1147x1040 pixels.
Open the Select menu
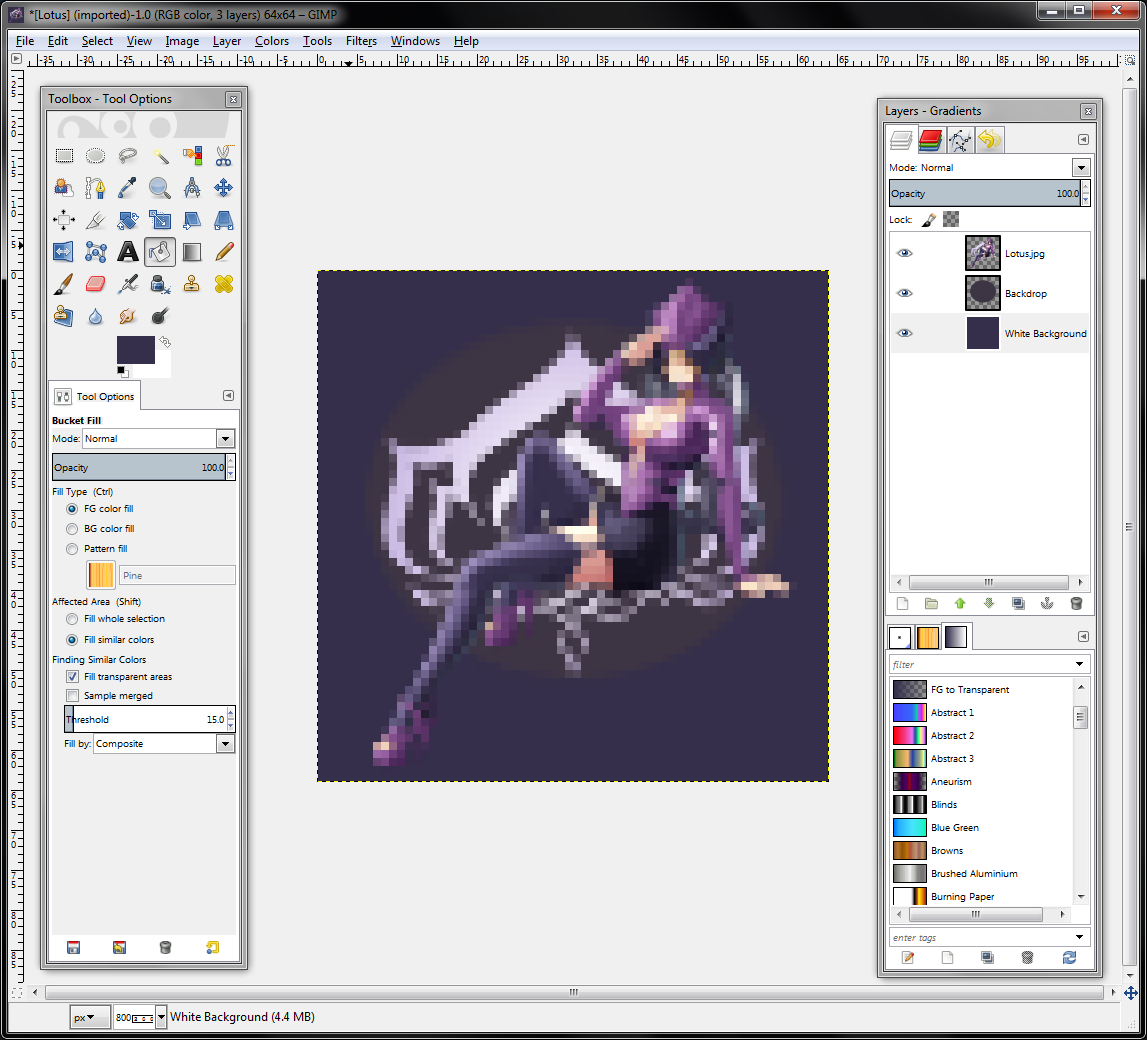pos(97,41)
